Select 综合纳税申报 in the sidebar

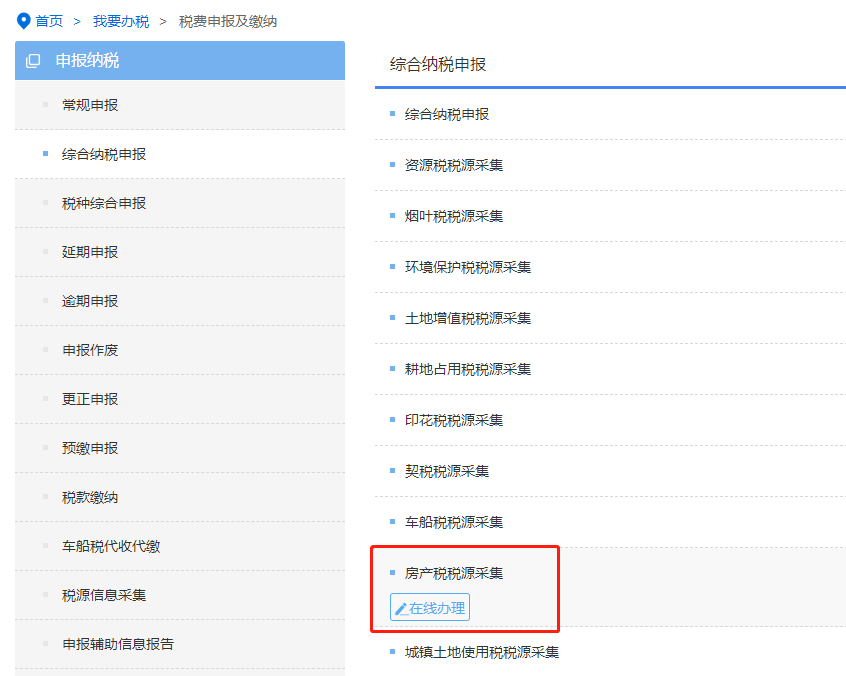coord(104,154)
